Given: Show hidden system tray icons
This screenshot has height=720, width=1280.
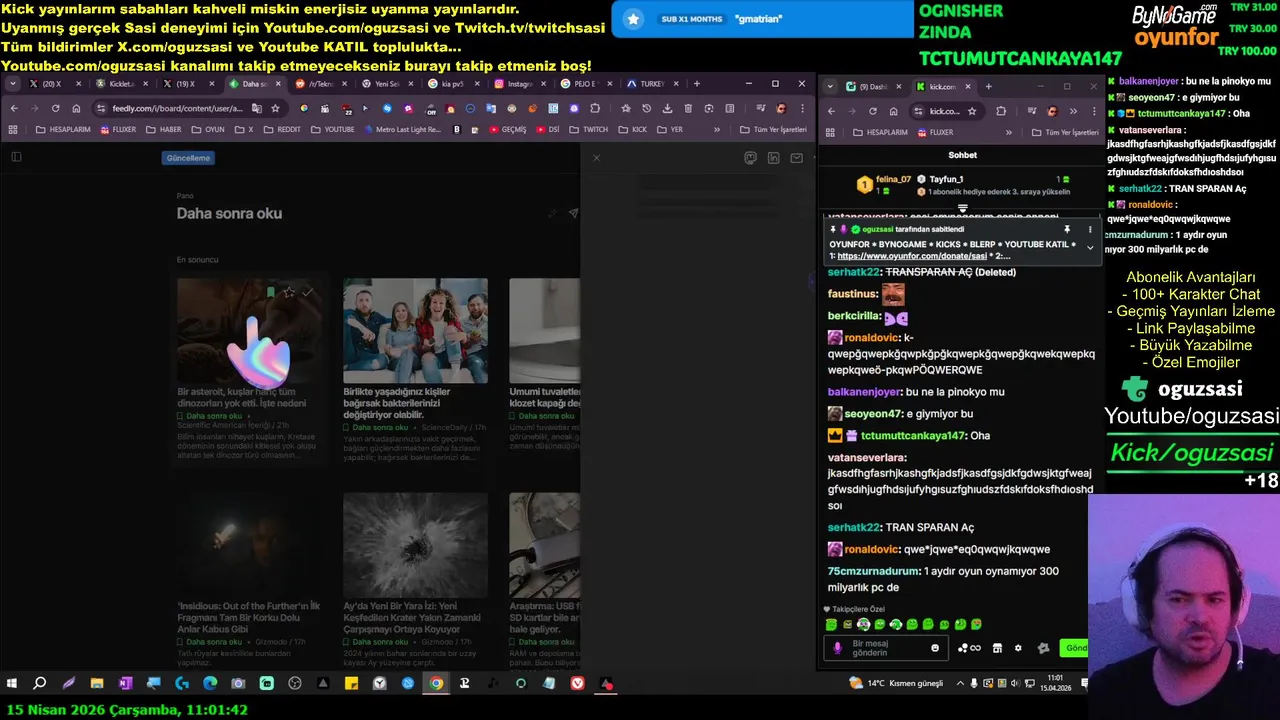Looking at the screenshot, I should pyautogui.click(x=960, y=684).
